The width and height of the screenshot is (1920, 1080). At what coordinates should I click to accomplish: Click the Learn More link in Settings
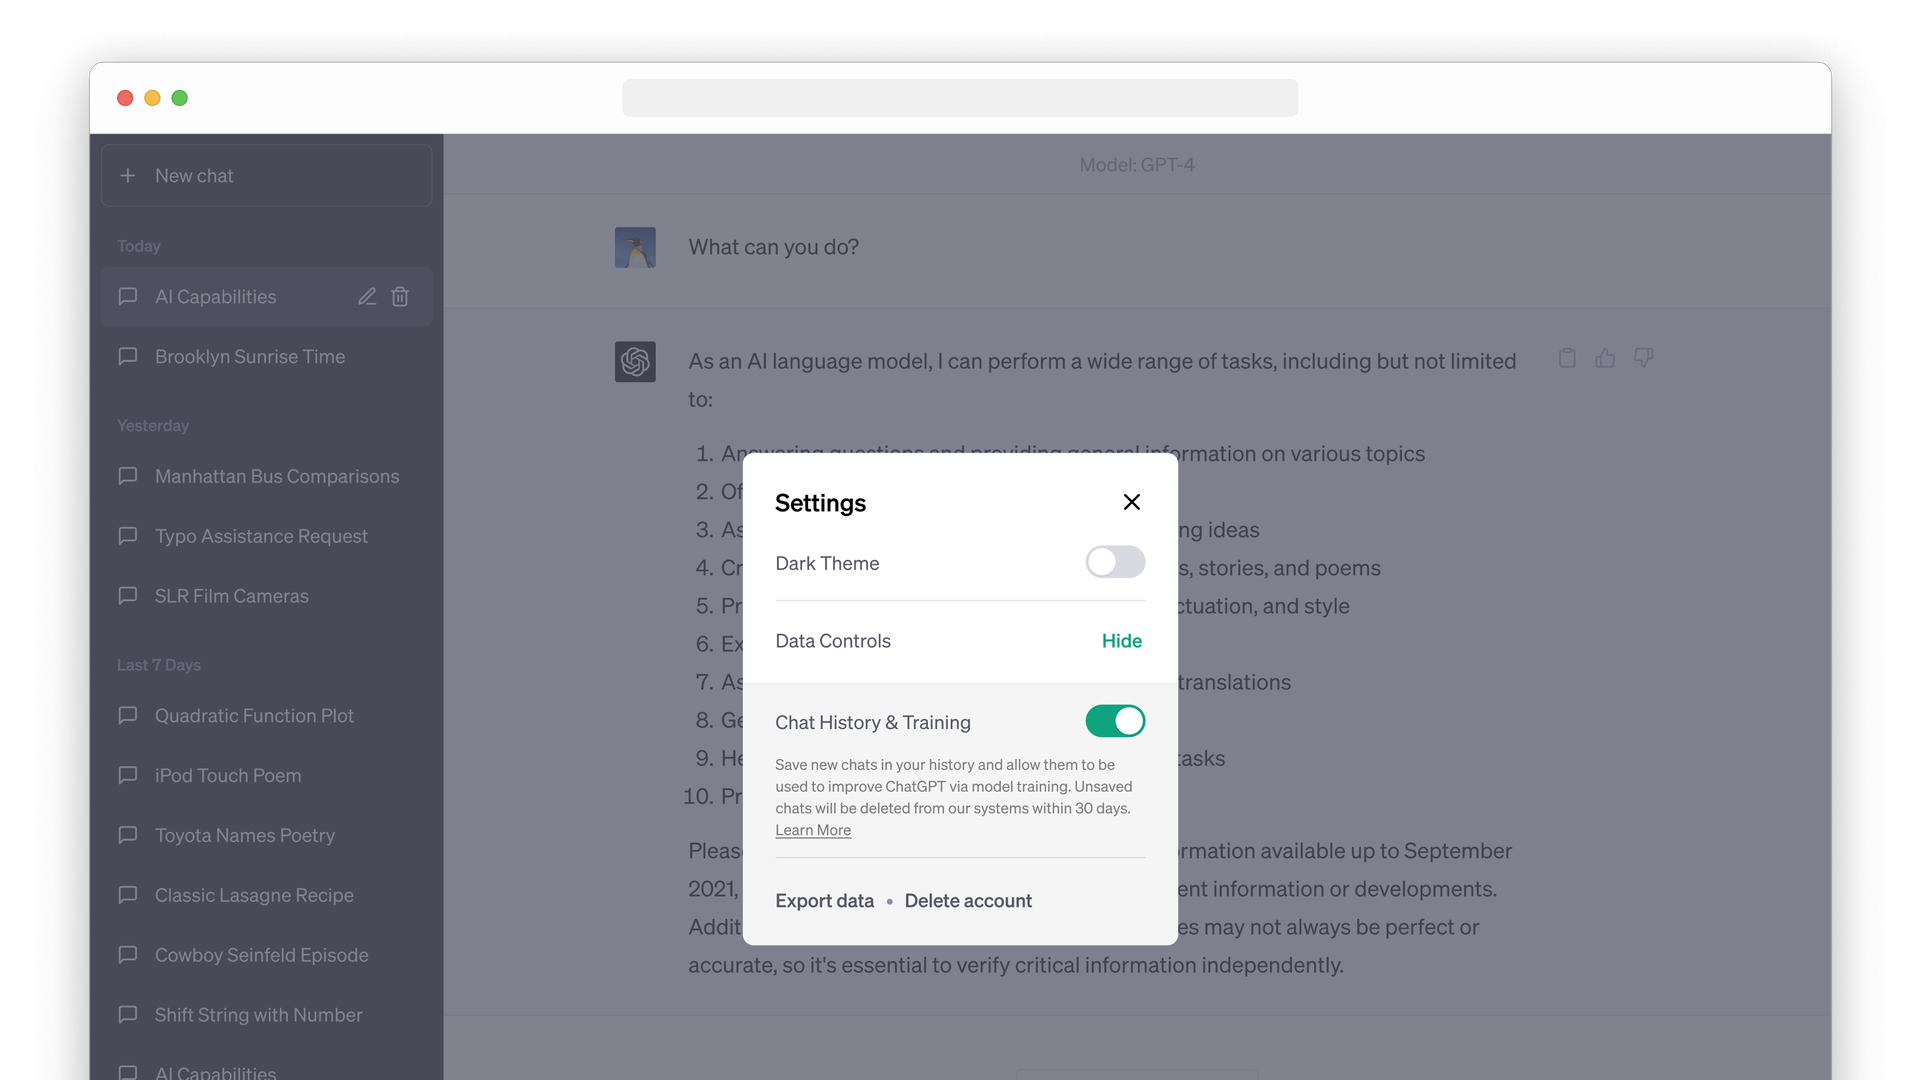click(x=814, y=829)
